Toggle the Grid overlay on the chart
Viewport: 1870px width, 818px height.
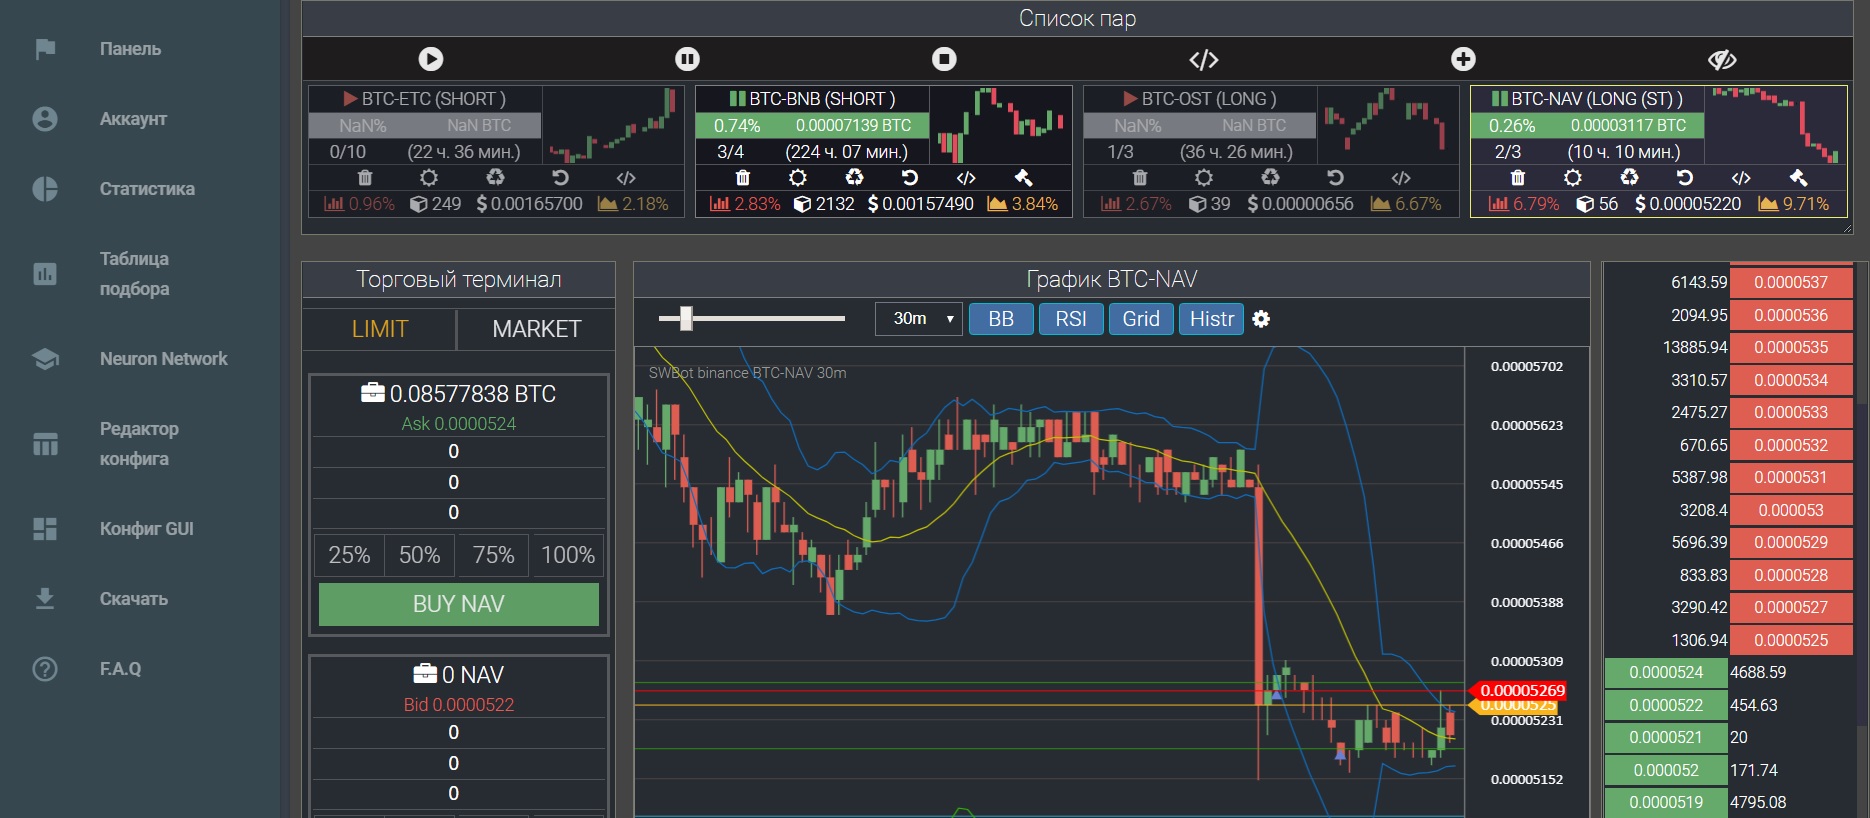coord(1141,319)
